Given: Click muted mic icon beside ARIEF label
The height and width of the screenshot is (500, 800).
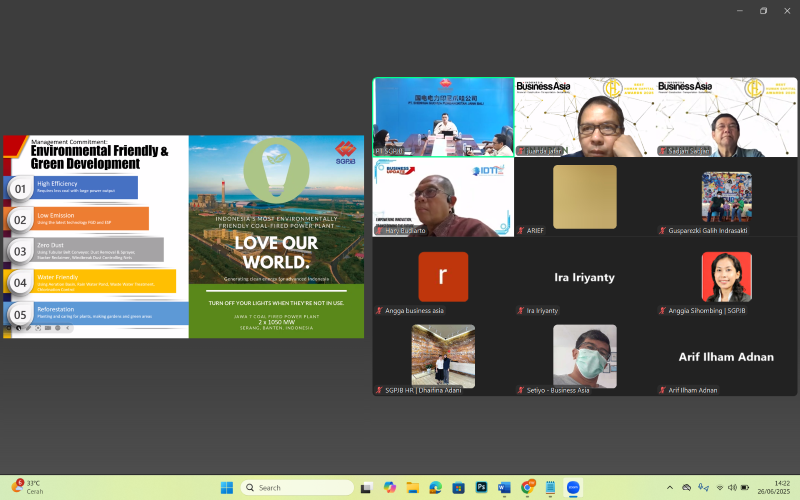Looking at the screenshot, I should click(520, 231).
